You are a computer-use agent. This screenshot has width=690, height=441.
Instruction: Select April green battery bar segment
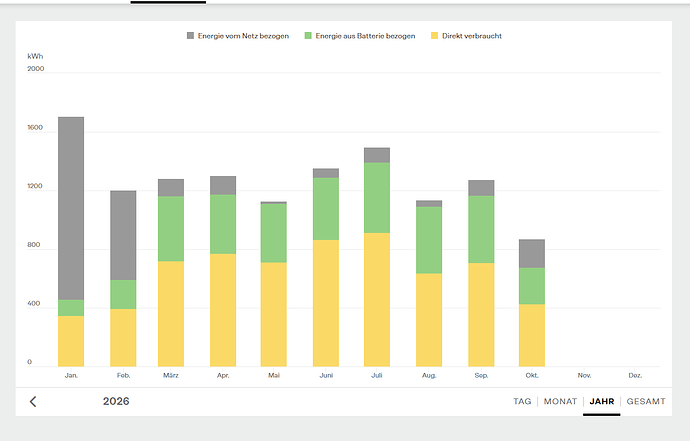[x=223, y=224]
